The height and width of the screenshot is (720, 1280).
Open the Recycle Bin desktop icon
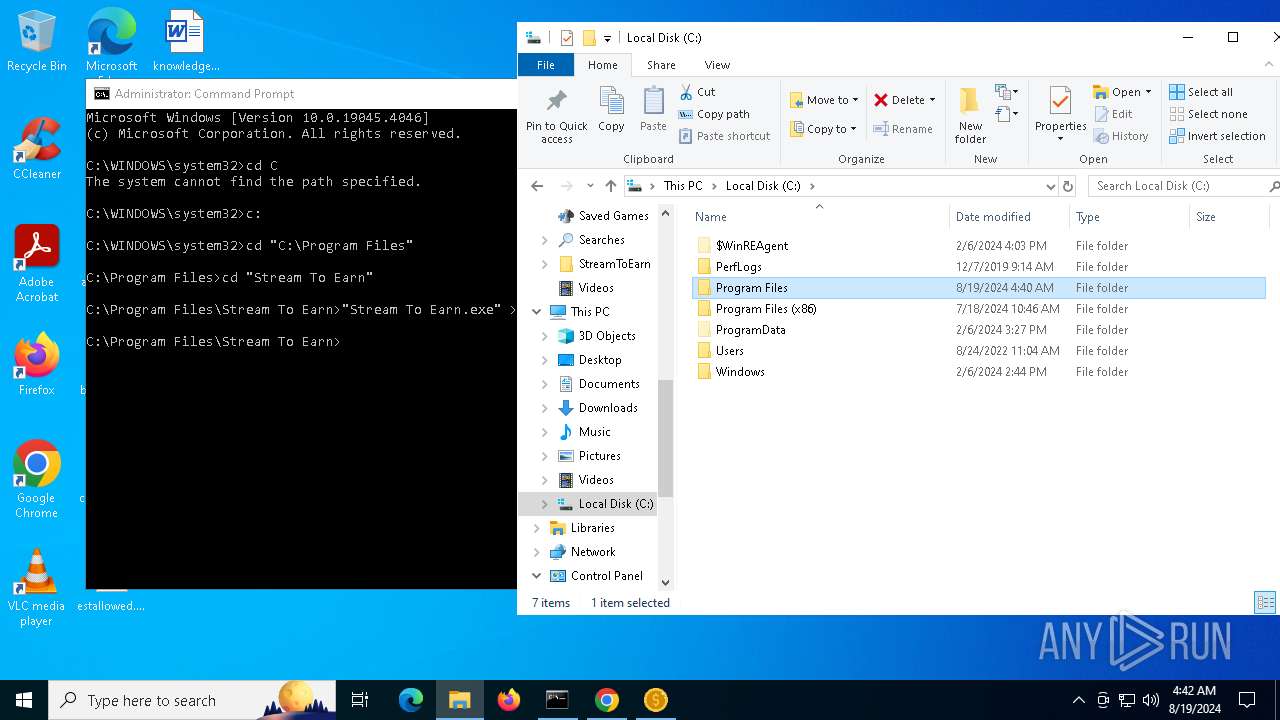tap(37, 42)
